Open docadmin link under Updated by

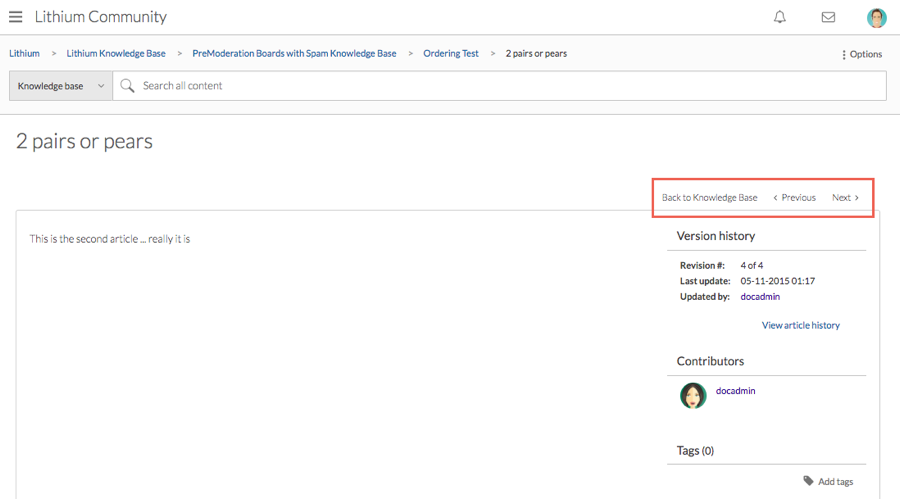(x=760, y=297)
